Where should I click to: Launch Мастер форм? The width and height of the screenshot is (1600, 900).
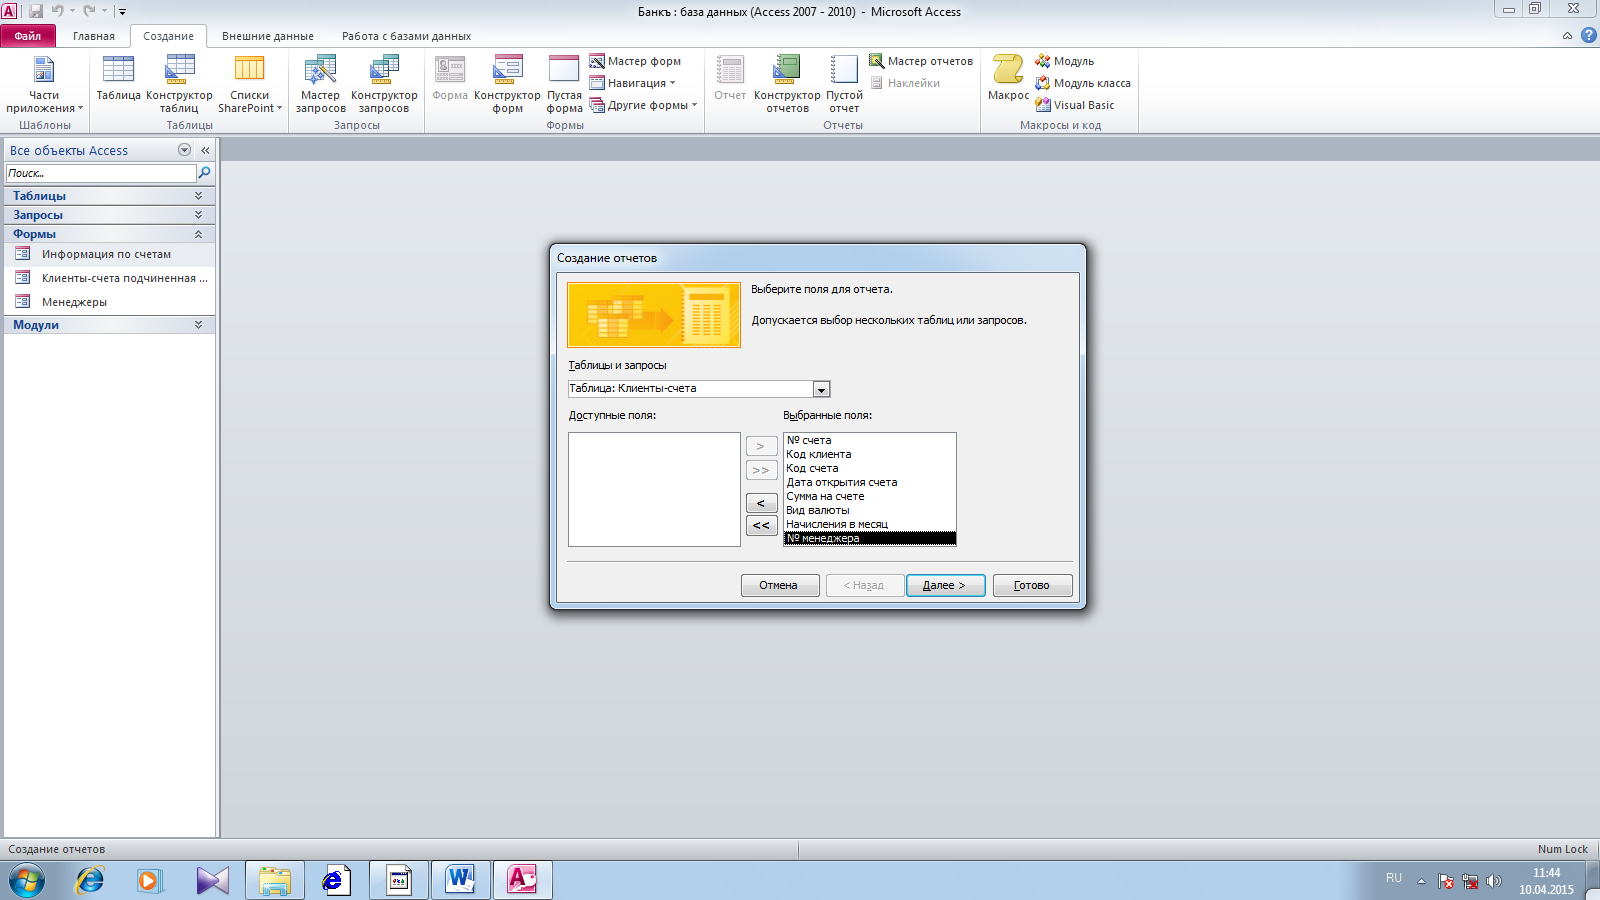635,61
